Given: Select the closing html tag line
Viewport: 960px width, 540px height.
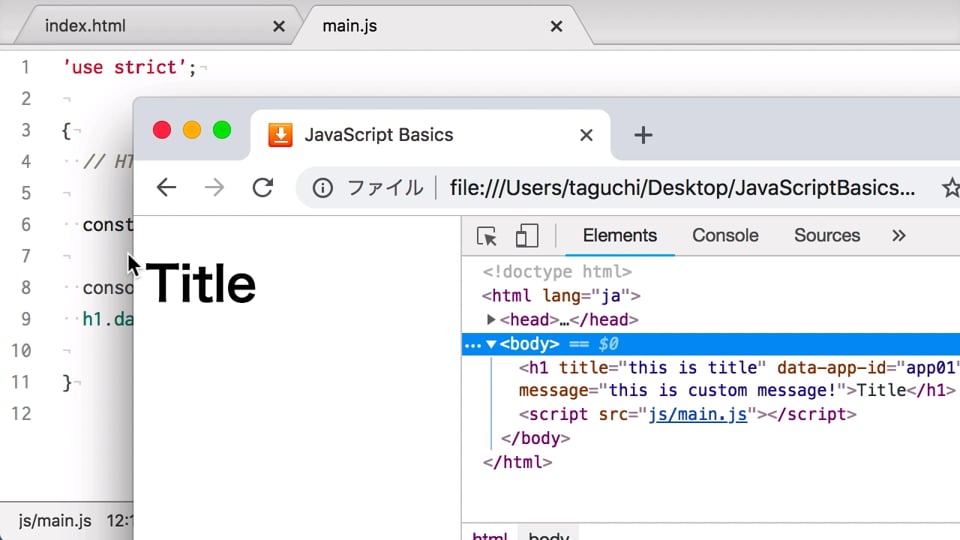Looking at the screenshot, I should coord(517,462).
